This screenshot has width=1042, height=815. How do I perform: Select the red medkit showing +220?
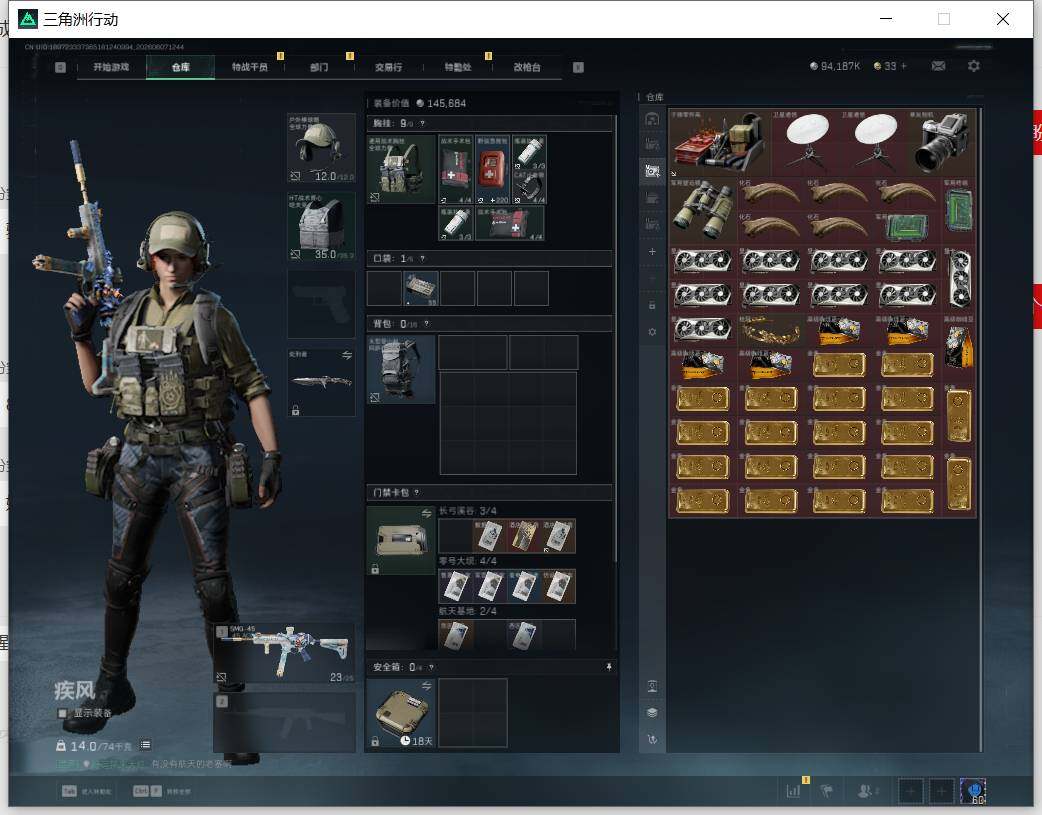492,170
